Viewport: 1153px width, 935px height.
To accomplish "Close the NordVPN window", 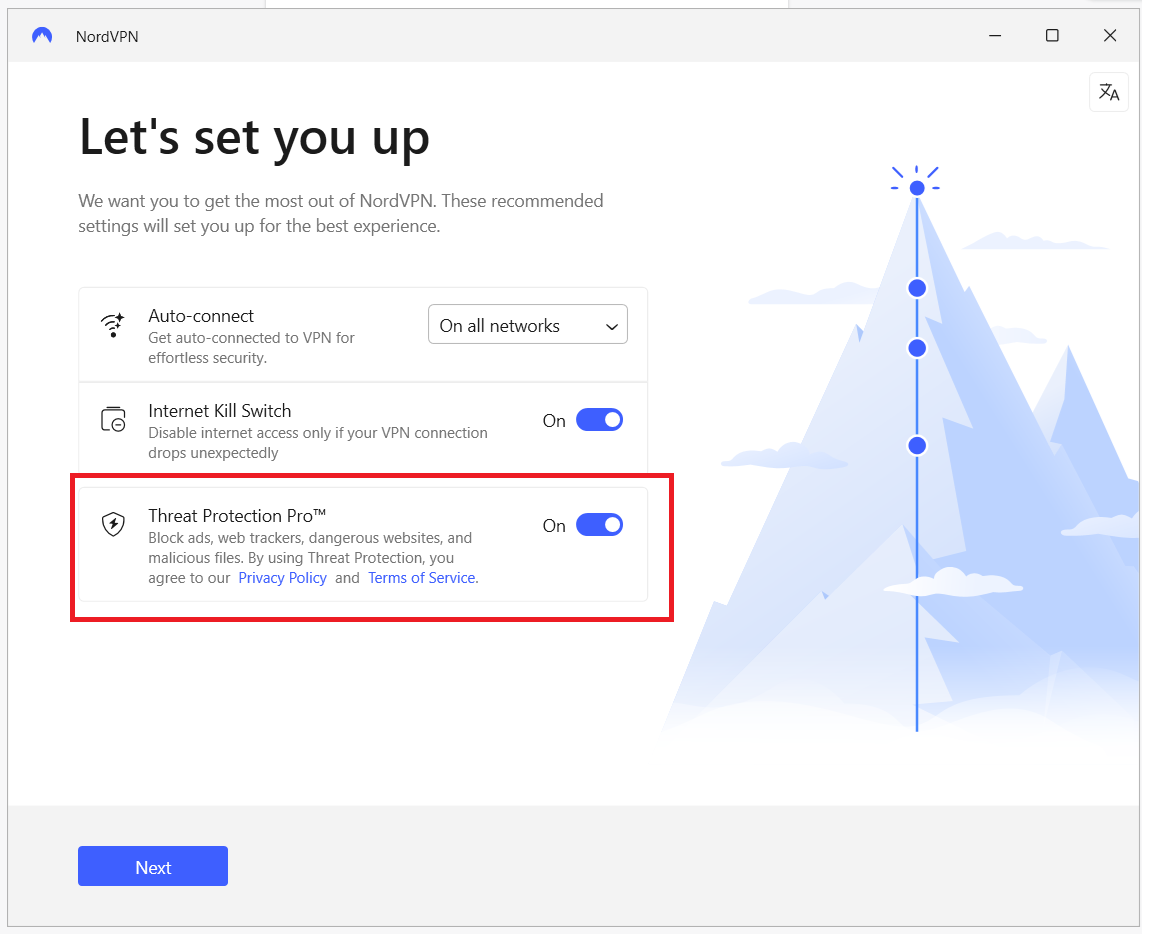I will [x=1110, y=36].
